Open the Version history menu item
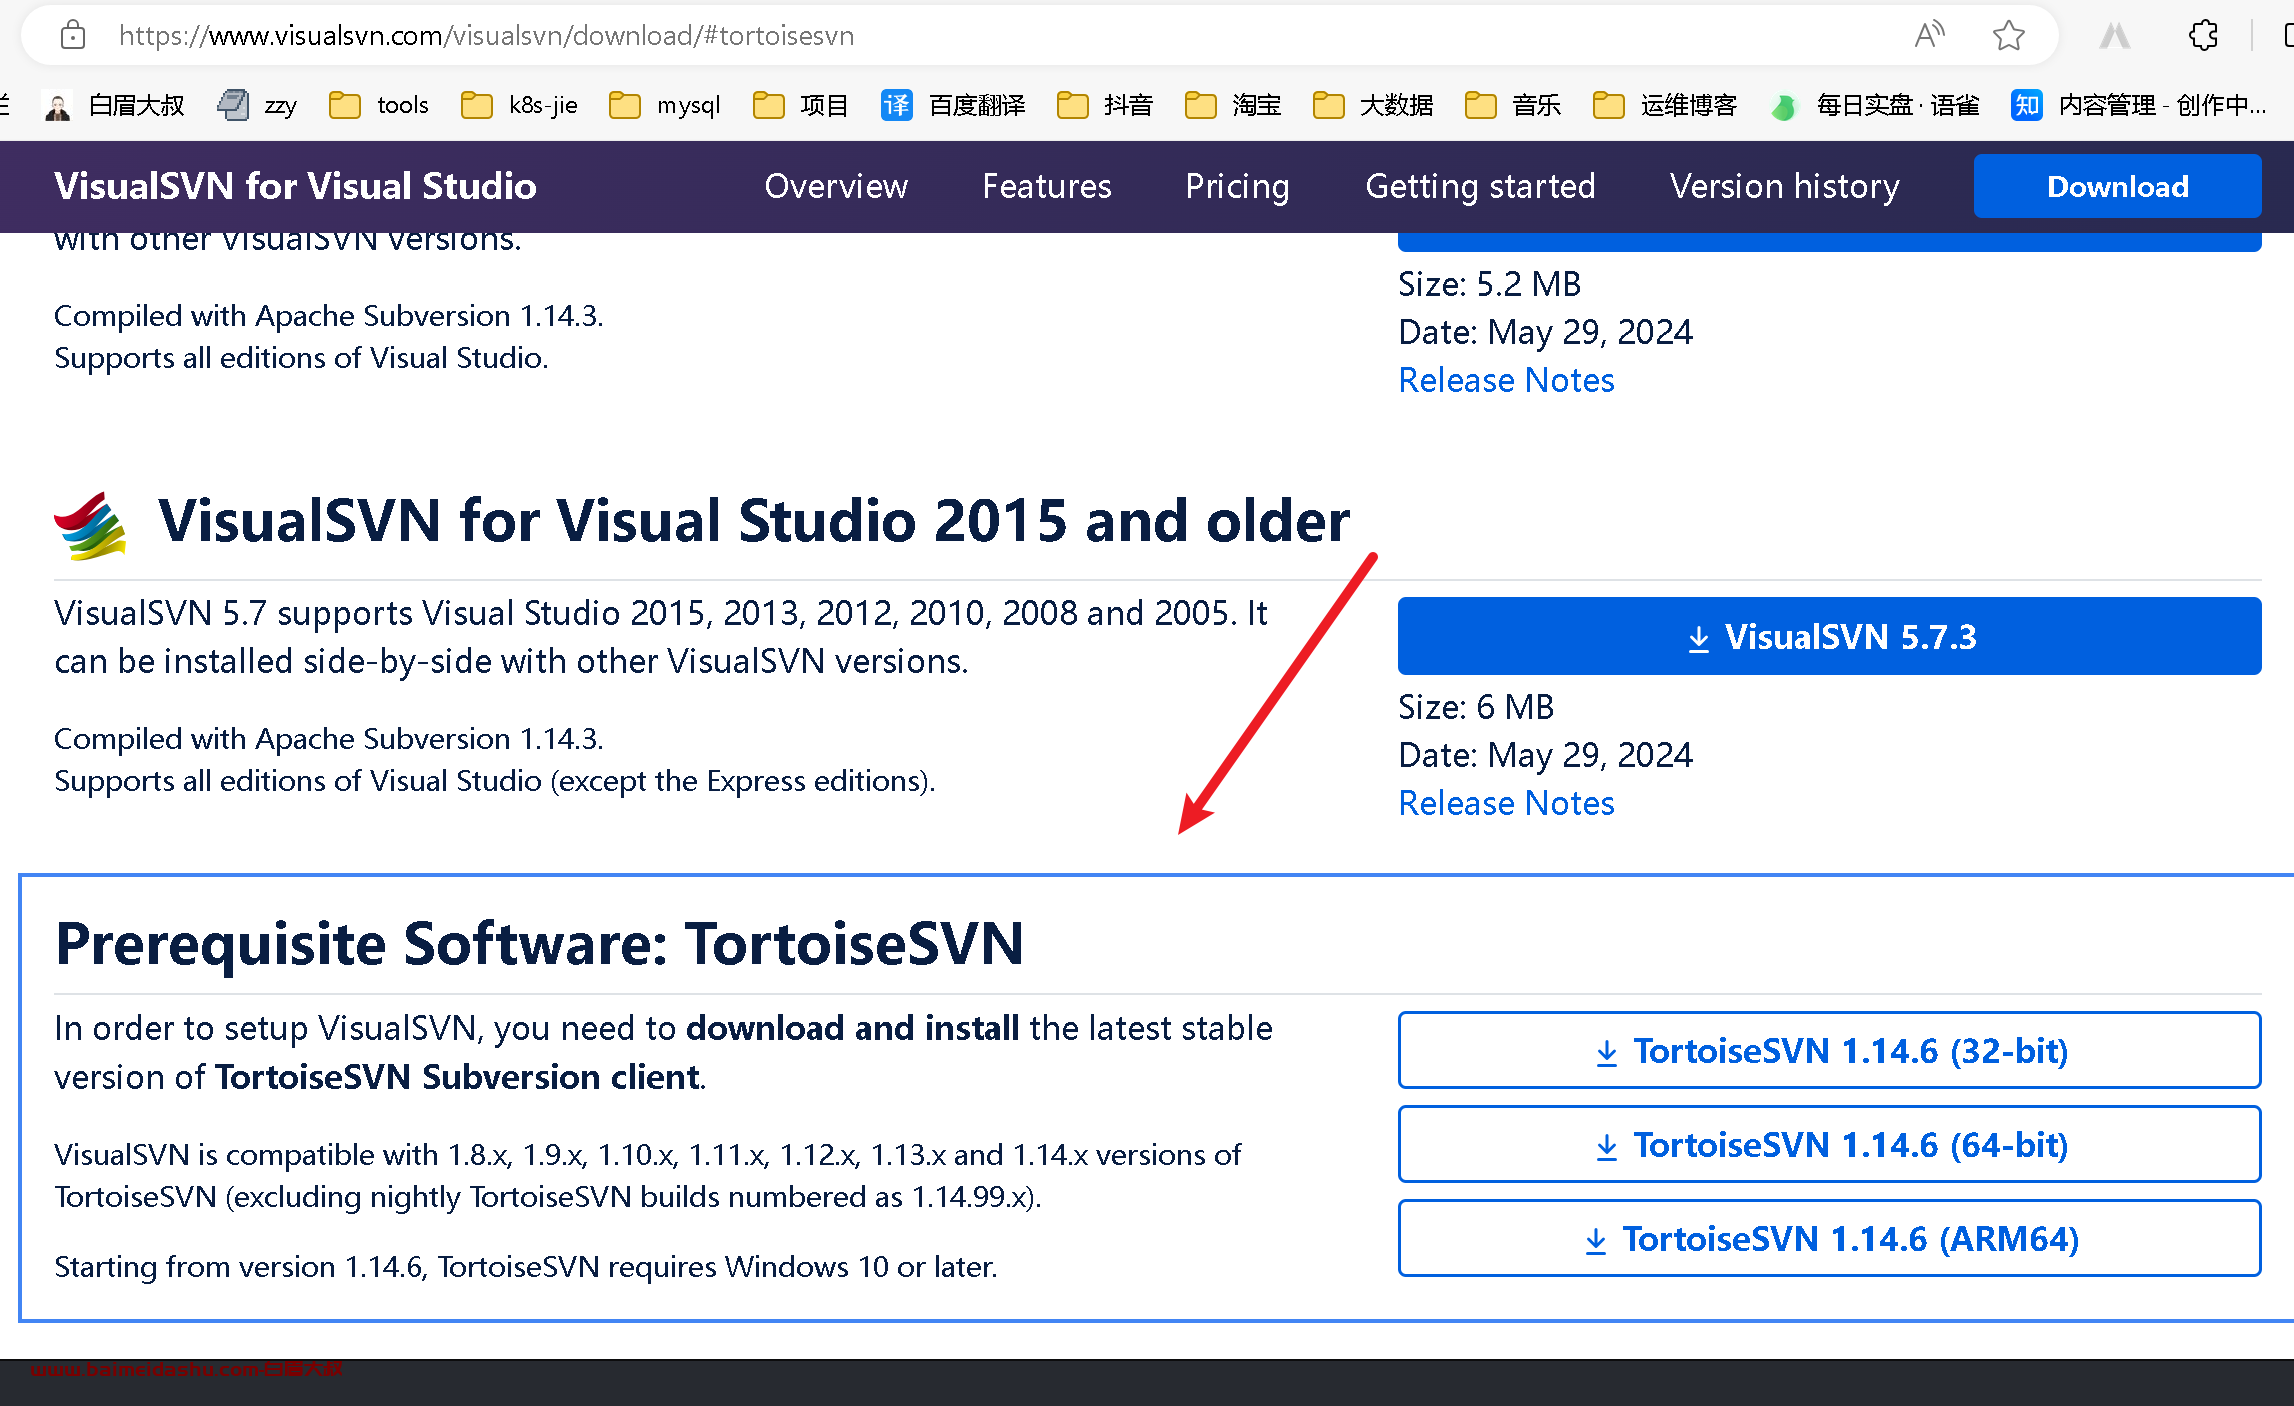The height and width of the screenshot is (1406, 2294). 1783,185
